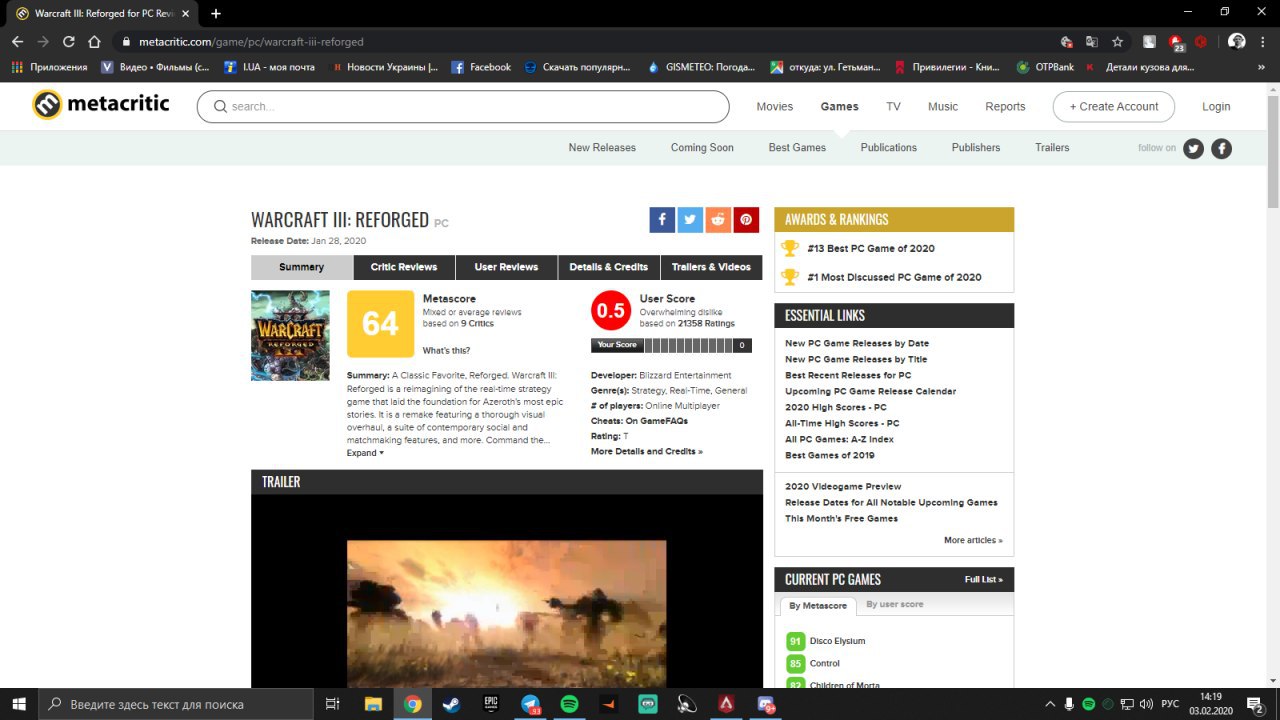Open File Explorer from the taskbar
The image size is (1280, 720).
[373, 704]
